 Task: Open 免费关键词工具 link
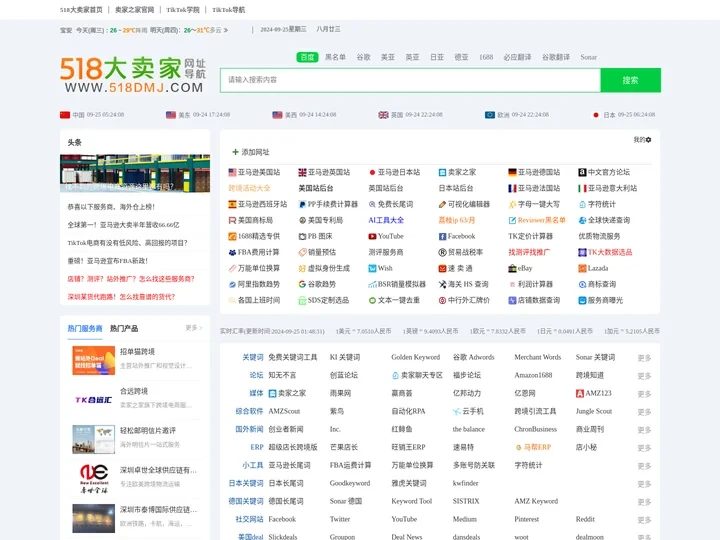(x=293, y=357)
